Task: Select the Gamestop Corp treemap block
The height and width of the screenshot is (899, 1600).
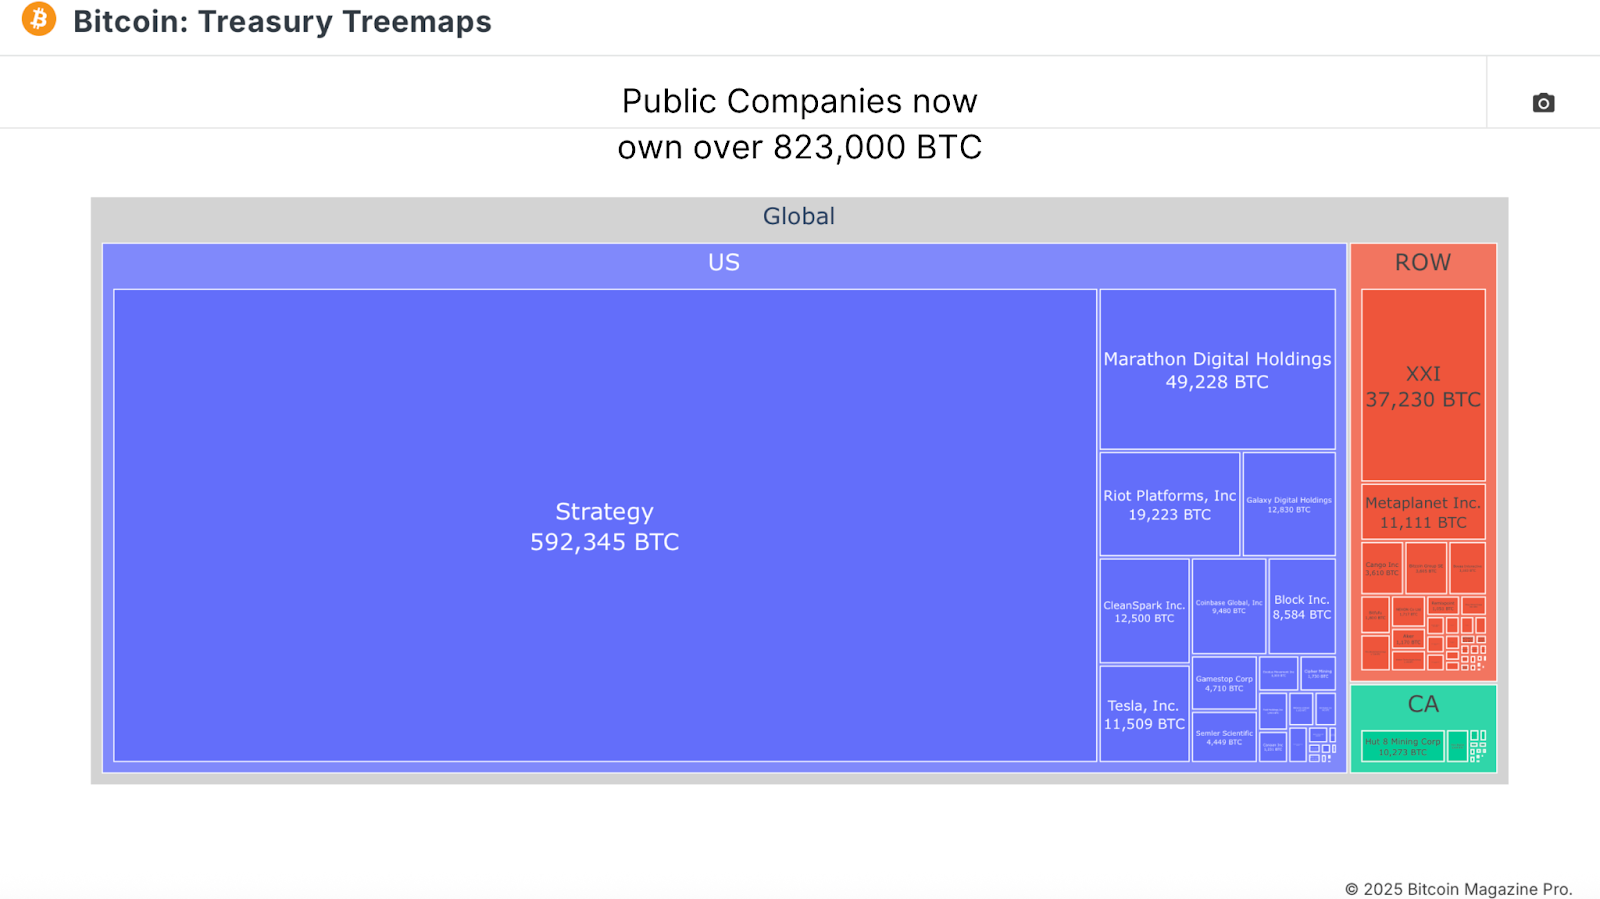Action: (1224, 681)
